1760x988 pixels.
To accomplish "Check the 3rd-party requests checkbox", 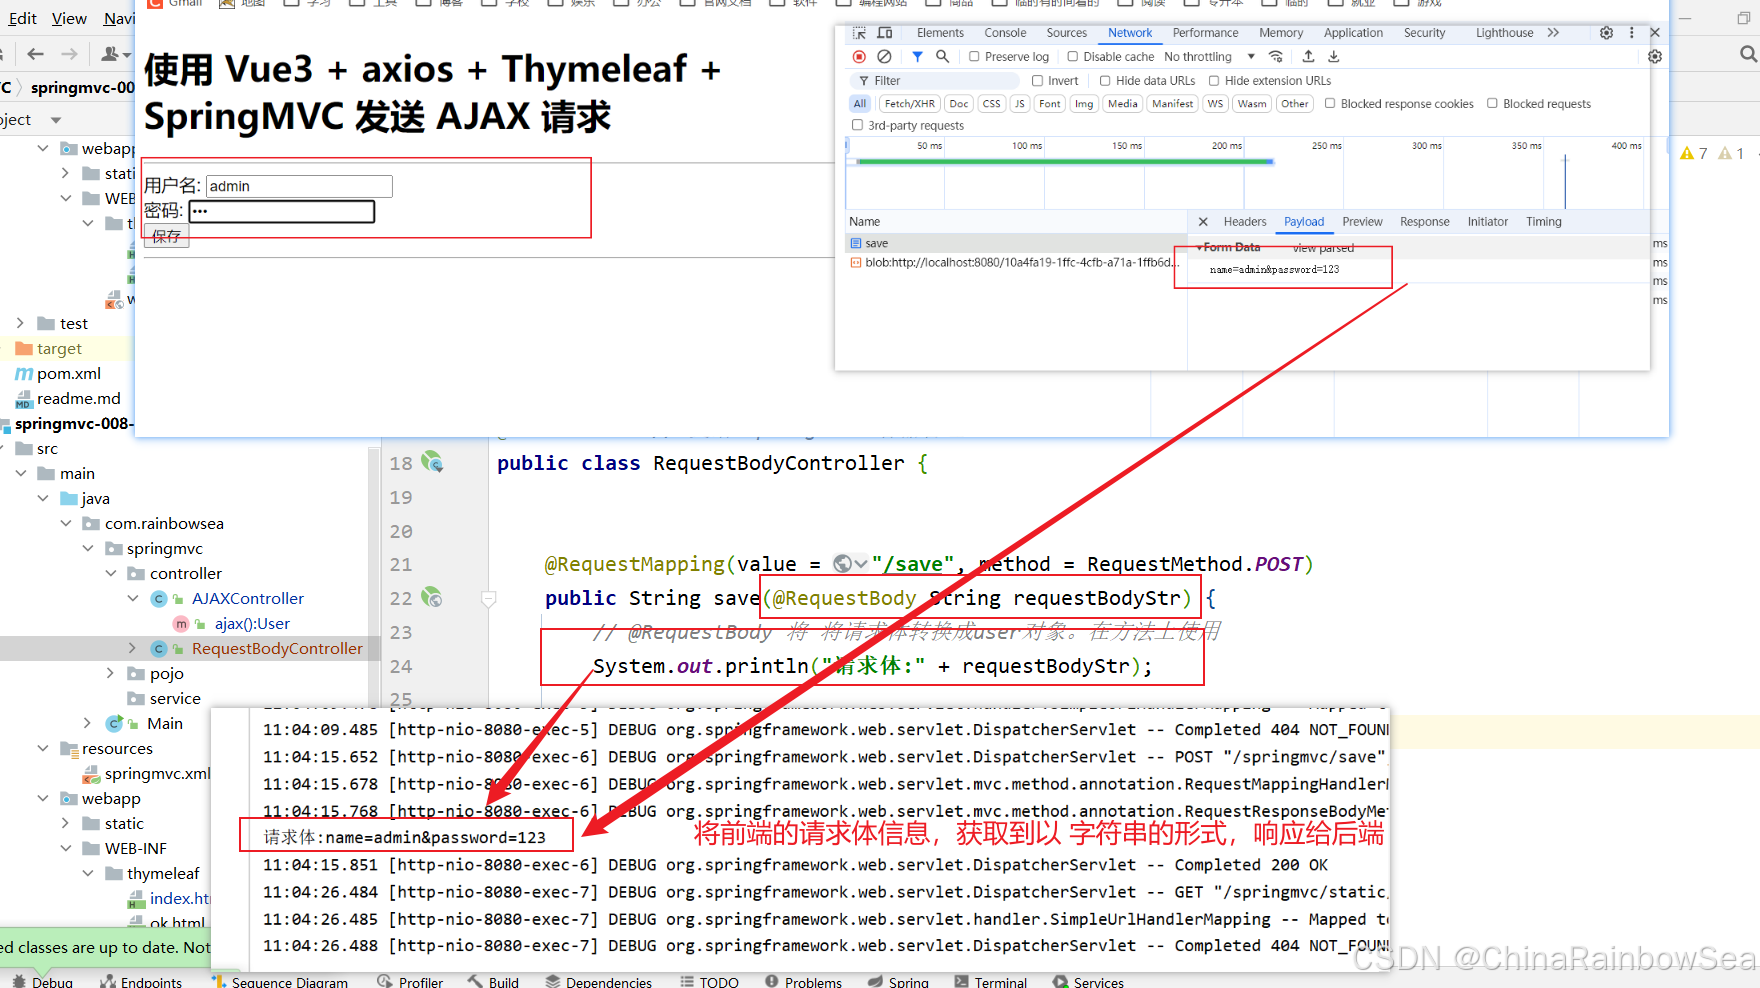I will click(857, 125).
